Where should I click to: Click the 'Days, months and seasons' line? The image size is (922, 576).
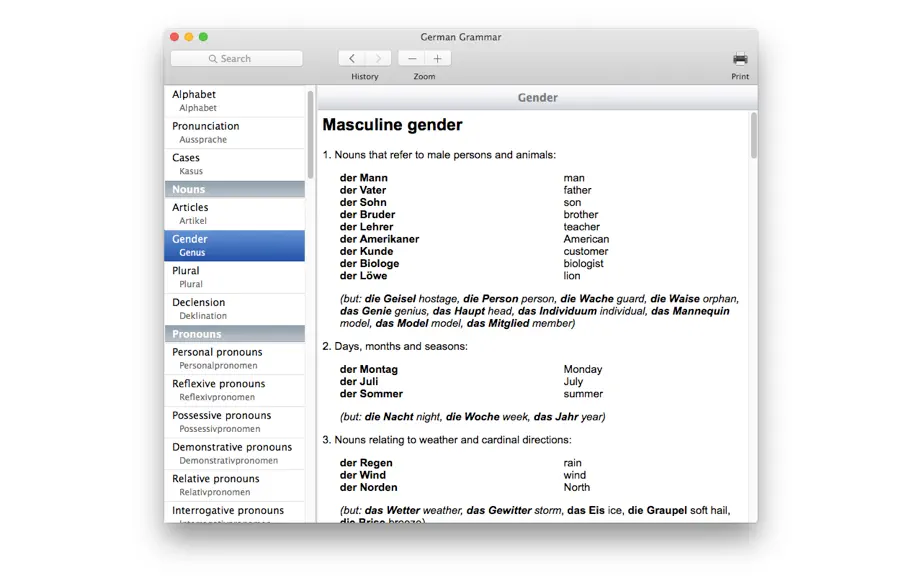click(395, 346)
